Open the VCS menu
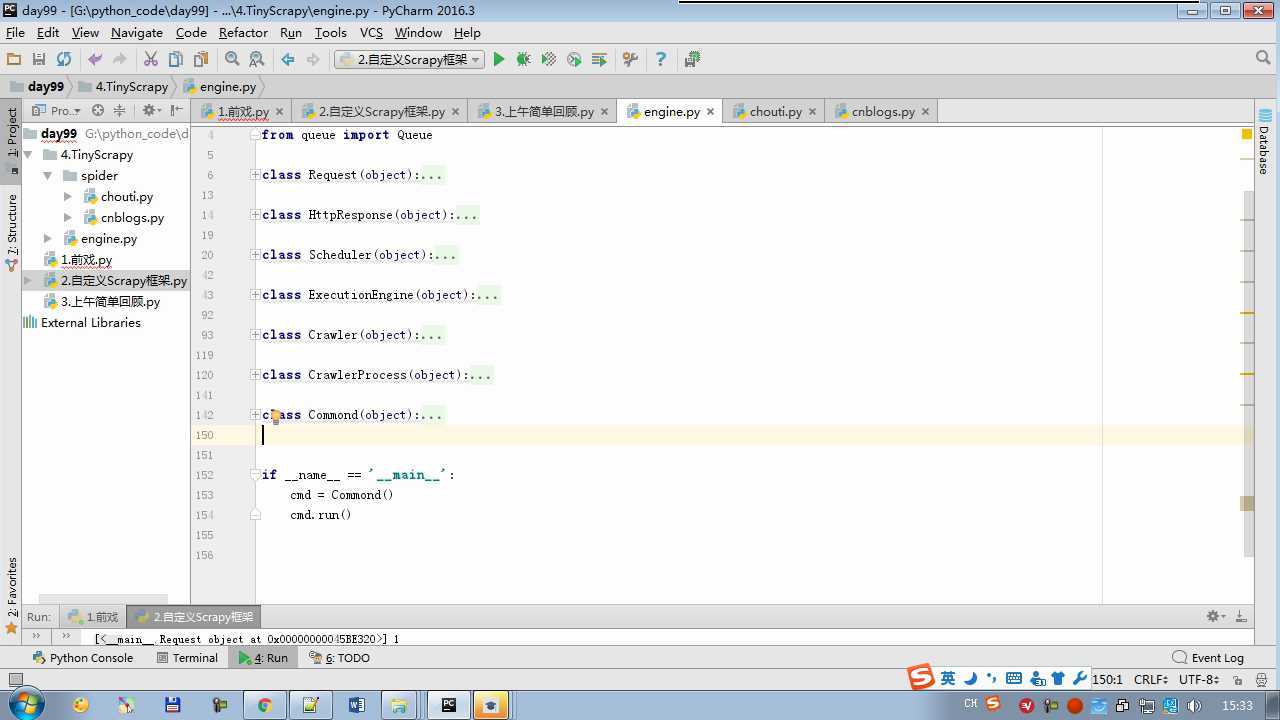1280x720 pixels. 371,33
